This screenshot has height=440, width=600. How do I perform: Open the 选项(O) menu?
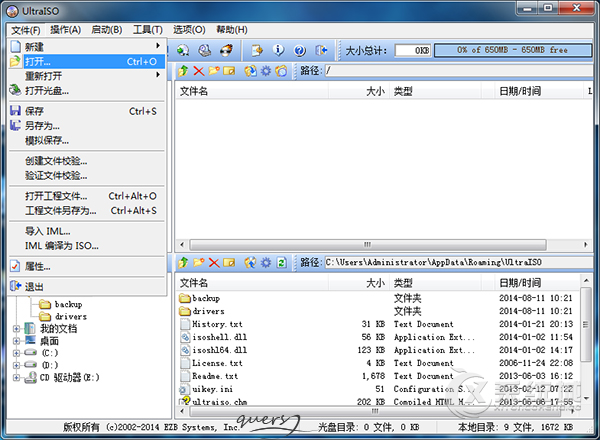pos(189,30)
